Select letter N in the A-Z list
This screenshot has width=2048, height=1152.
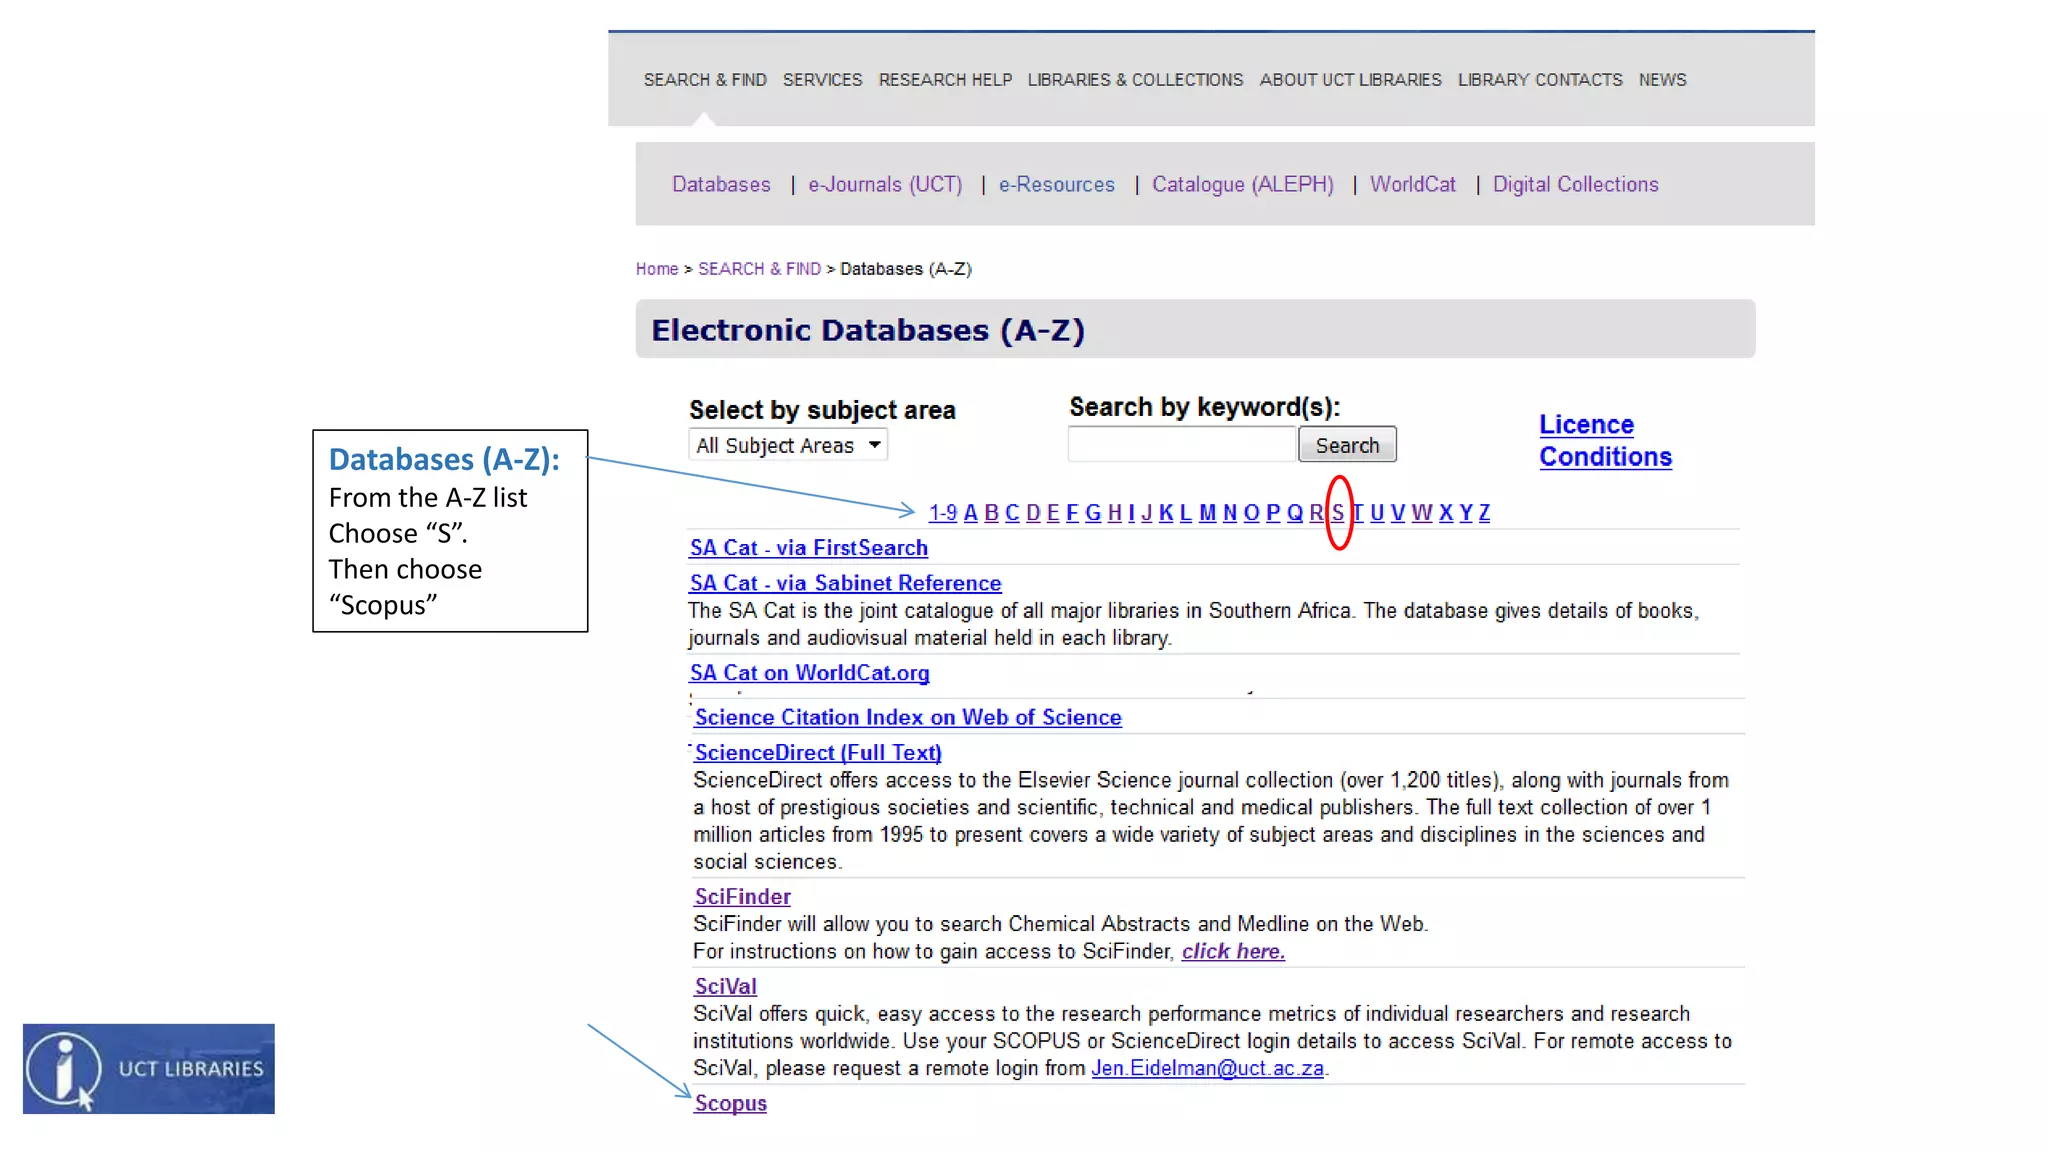pos(1230,512)
